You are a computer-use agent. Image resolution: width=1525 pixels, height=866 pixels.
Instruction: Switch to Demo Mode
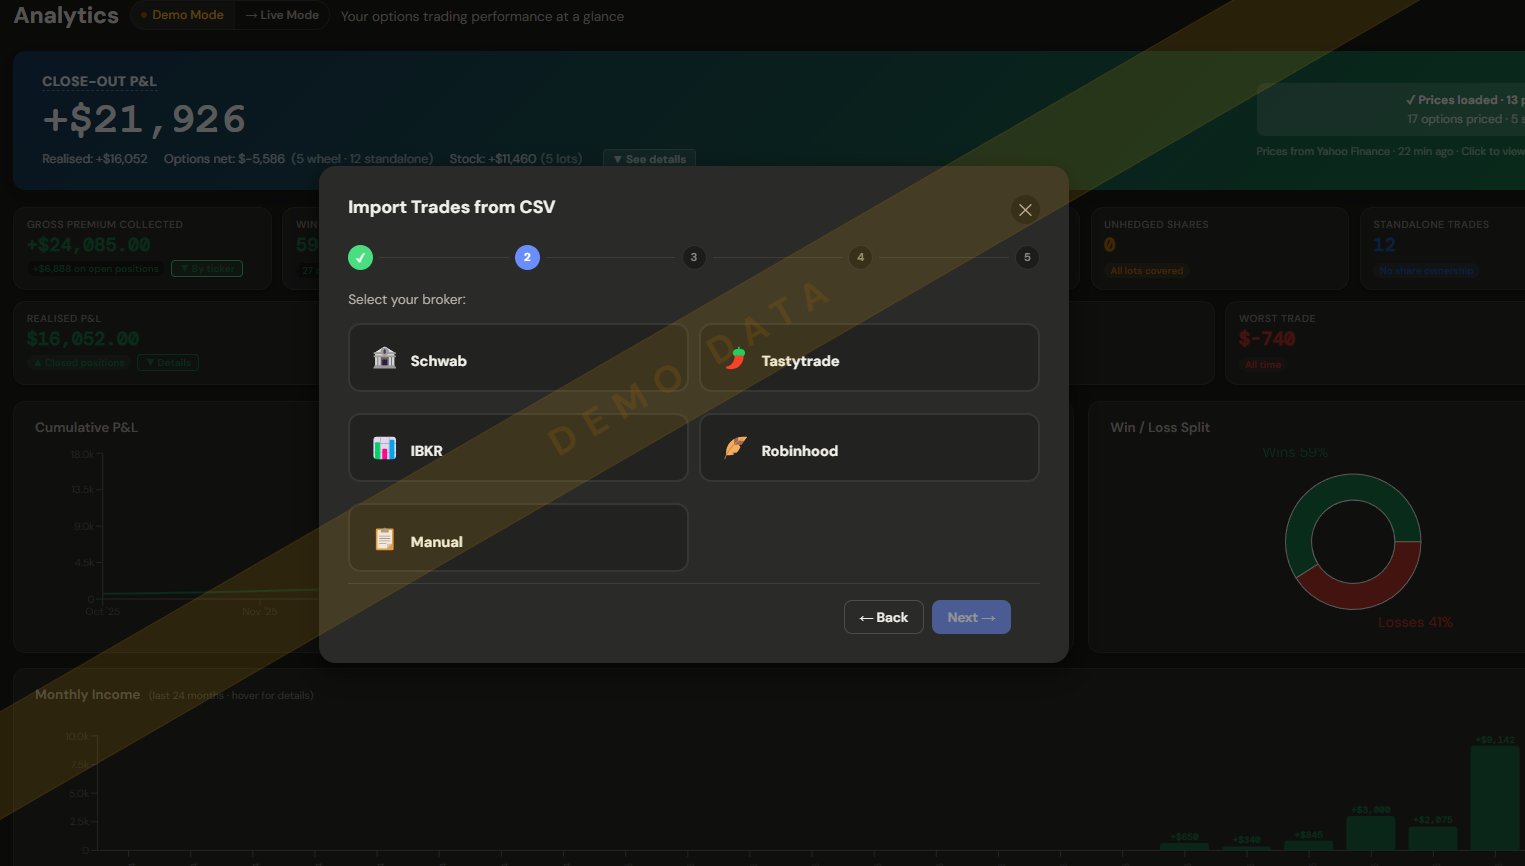click(x=182, y=15)
